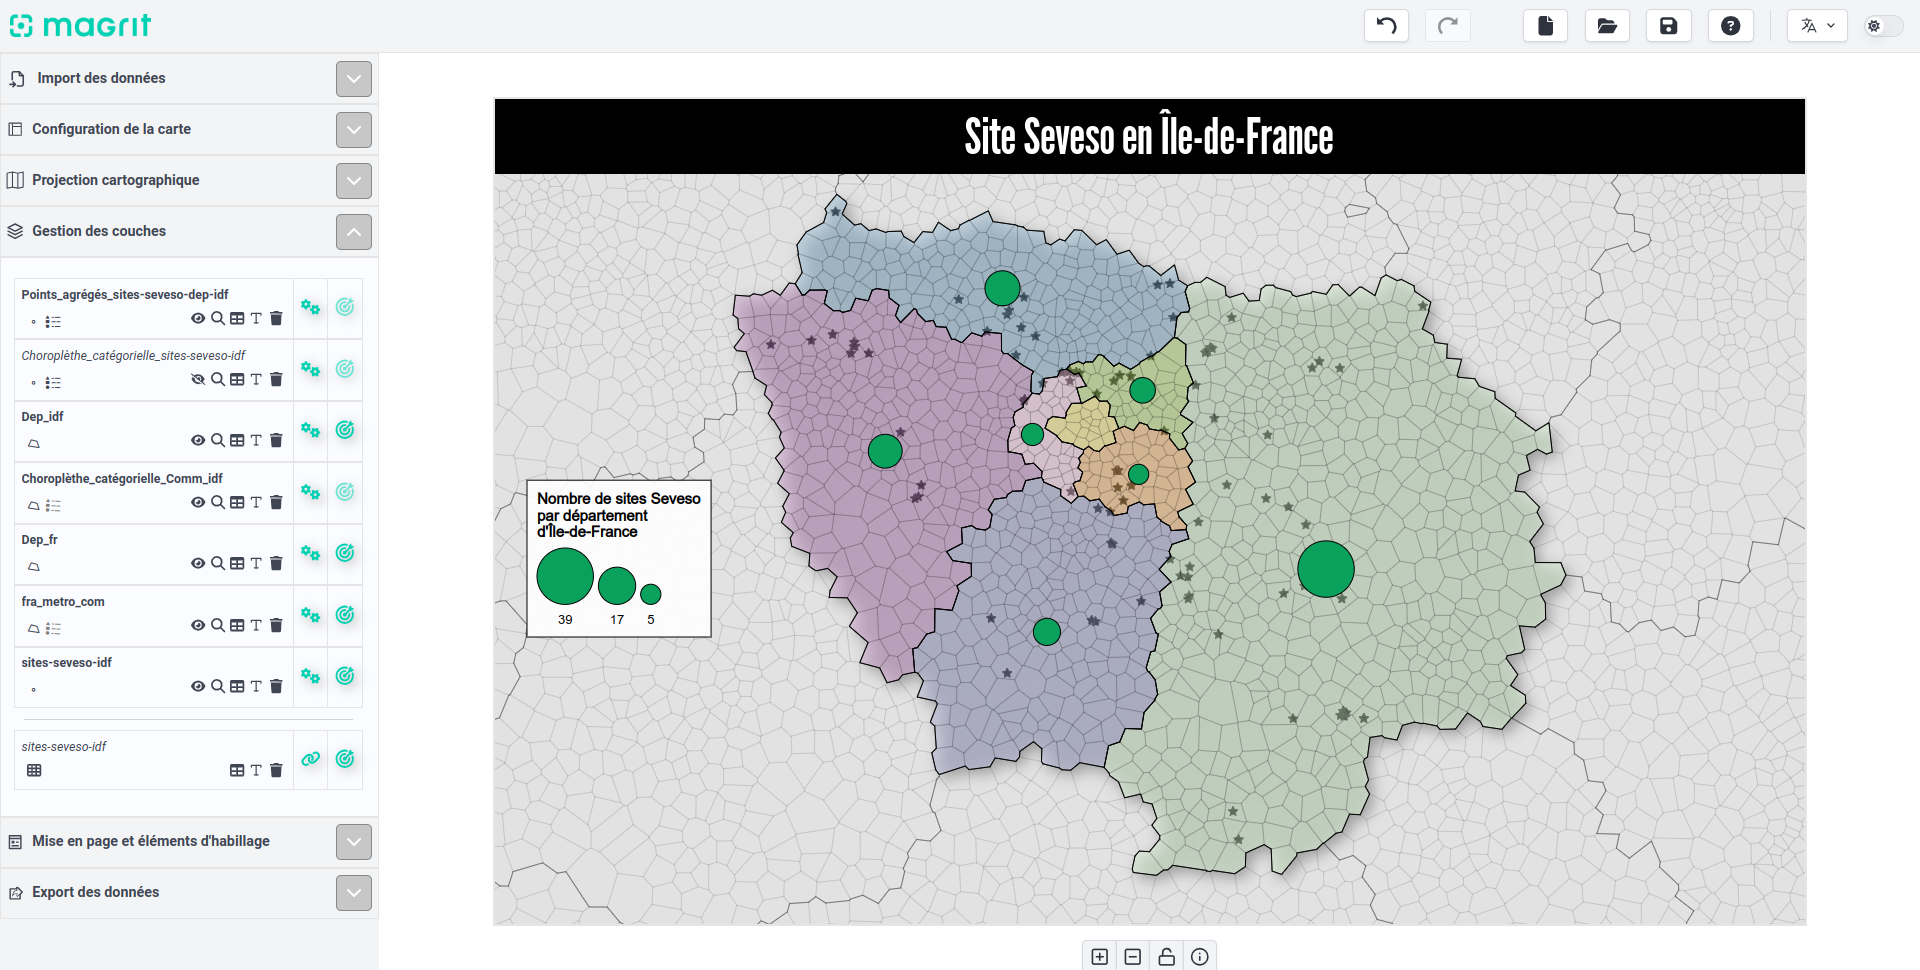The image size is (1920, 970).
Task: Click the largest legend circle labeled 39
Action: click(x=565, y=577)
